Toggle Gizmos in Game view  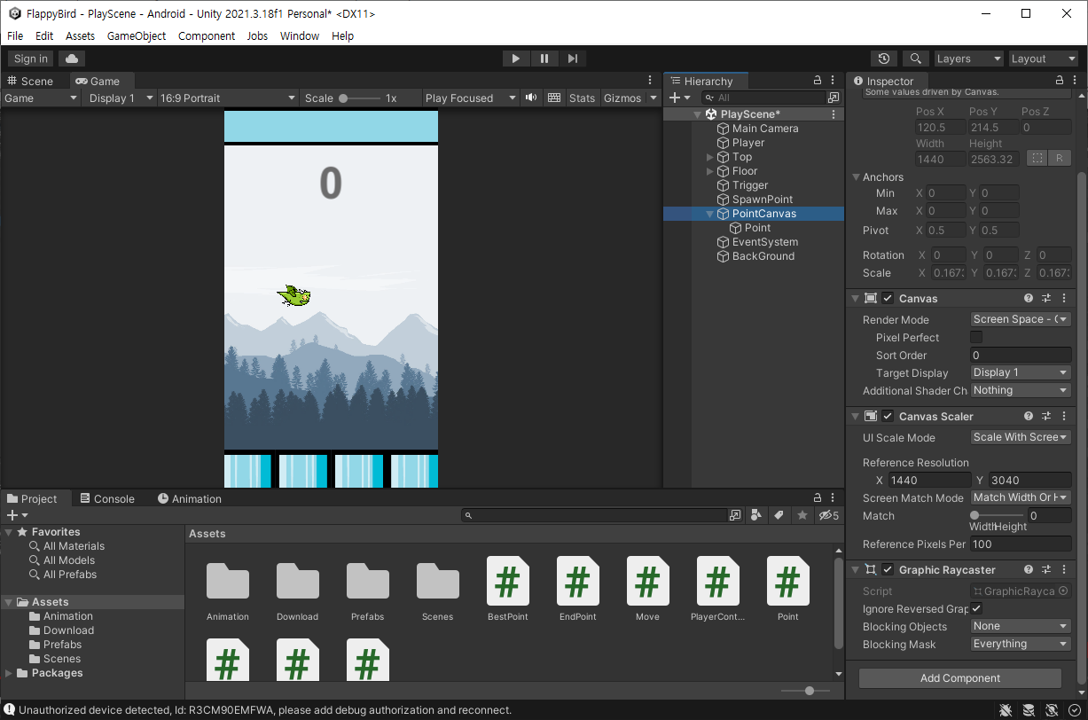point(622,98)
